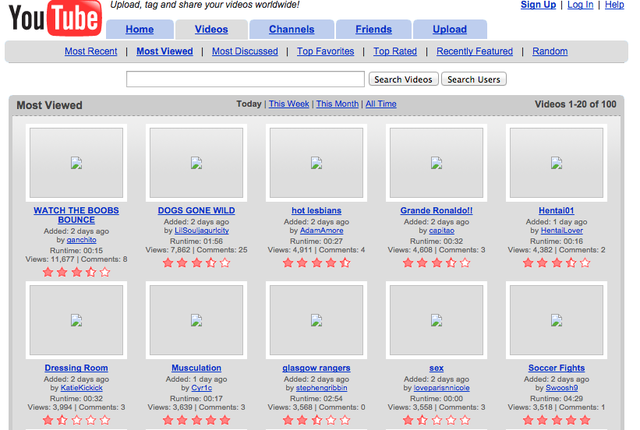Click fifth rating star under glasgow rangers
The height and width of the screenshot is (430, 640).
(345, 420)
